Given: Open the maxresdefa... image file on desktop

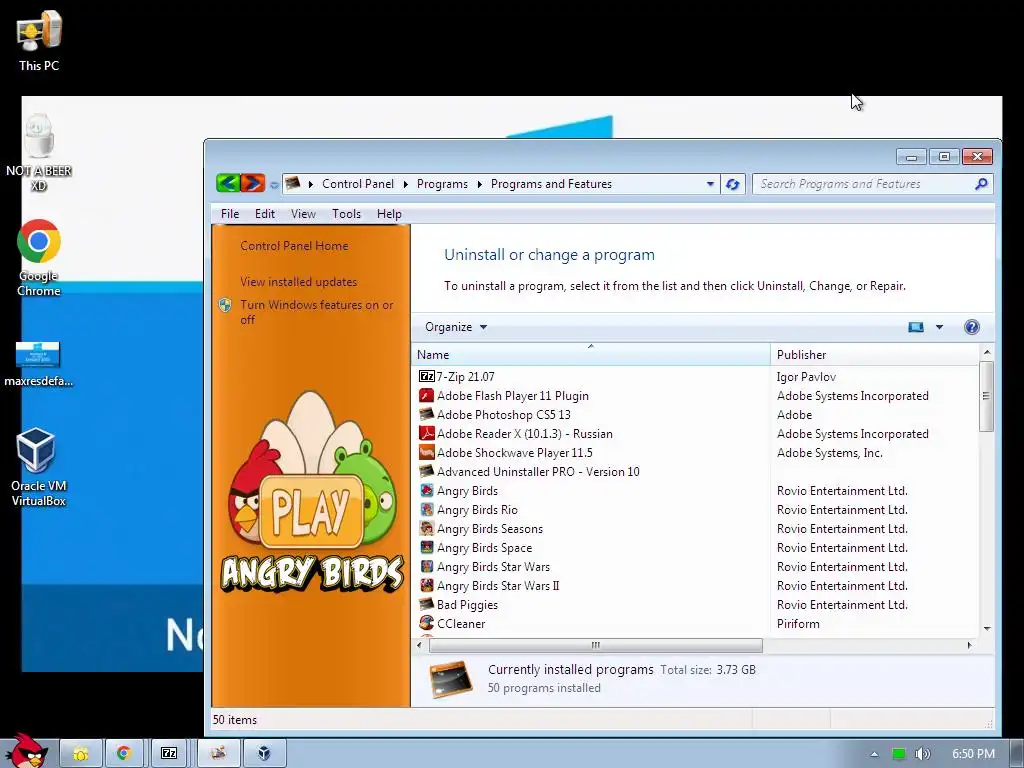Looking at the screenshot, I should [39, 364].
